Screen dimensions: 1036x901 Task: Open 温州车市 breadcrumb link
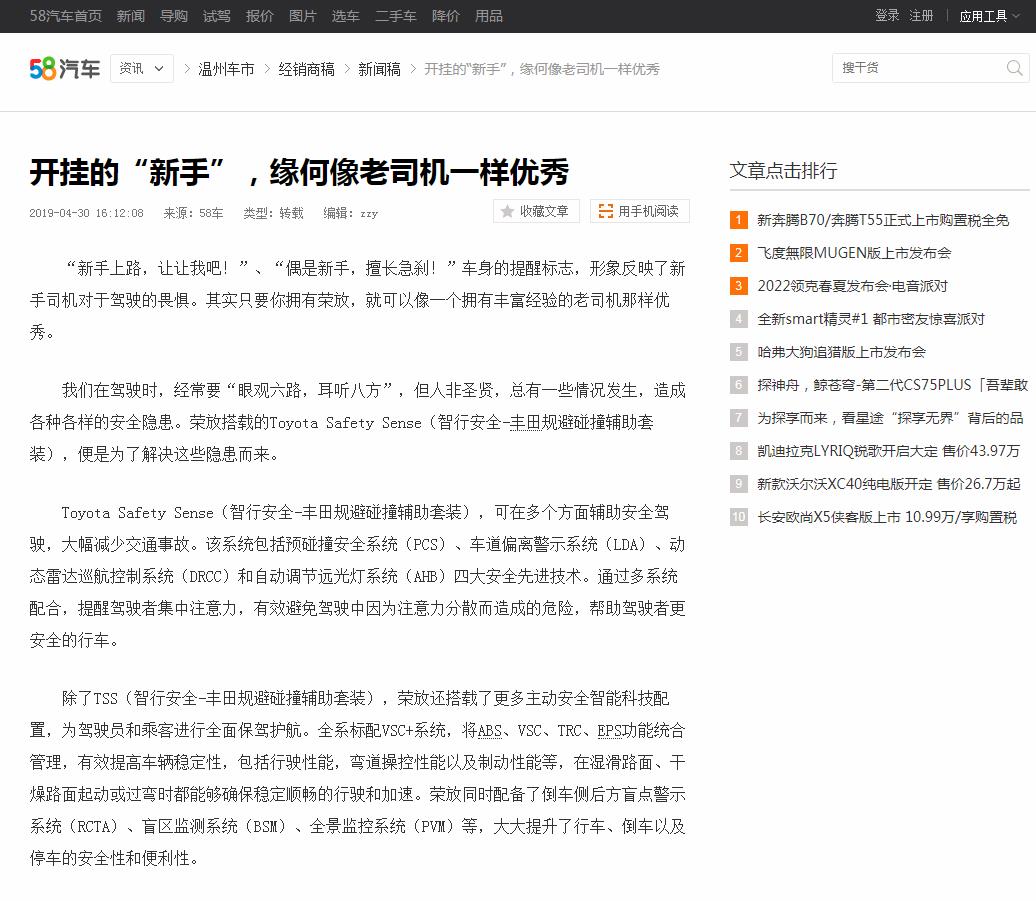(226, 69)
